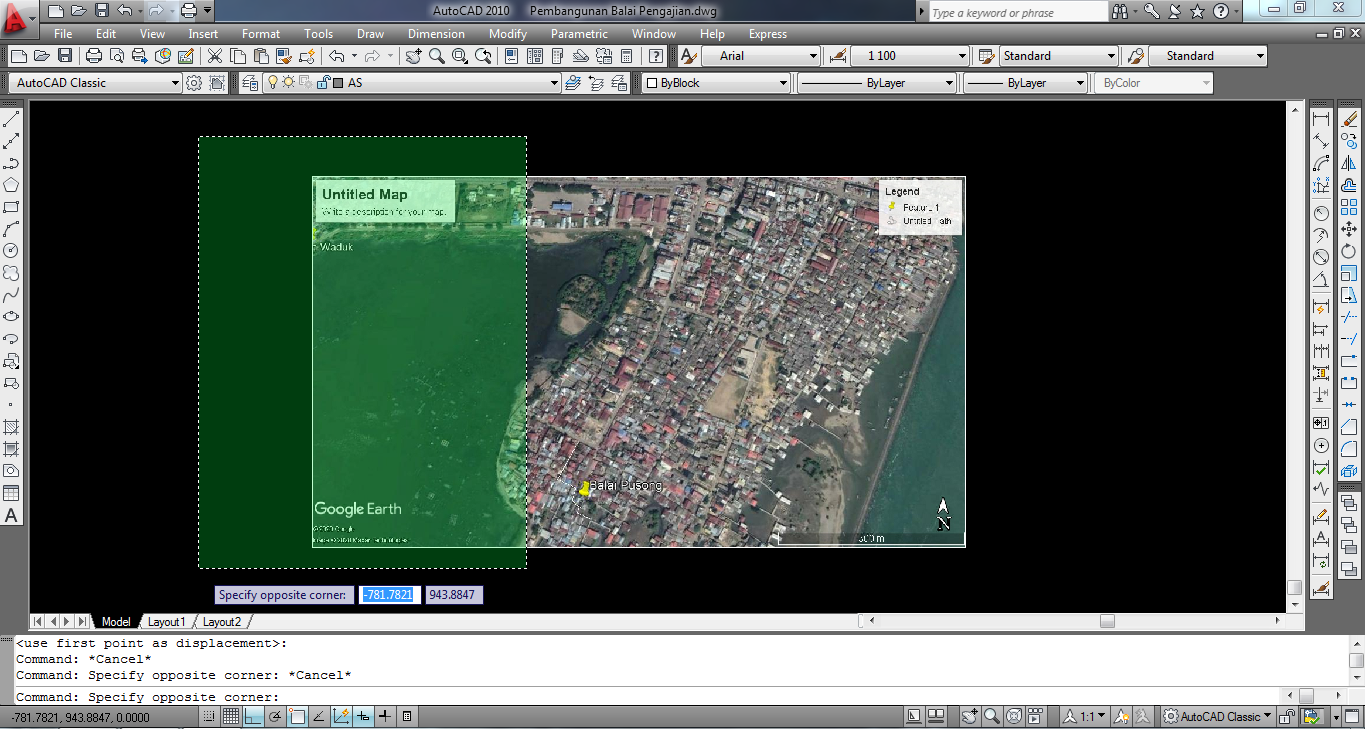Click the horizontal scrollbar thumb of drawing area
Screen dimensions: 1365x729
[1107, 621]
